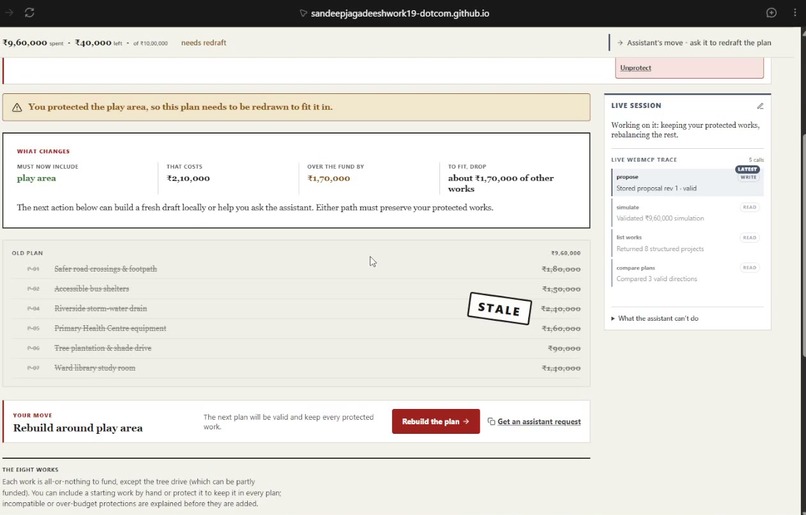The width and height of the screenshot is (806, 515).
Task: Select the propose trace entry
Action: [x=687, y=182]
